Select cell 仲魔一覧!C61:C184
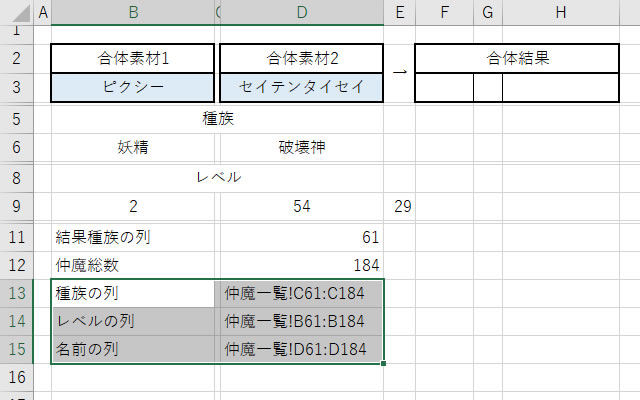Viewport: 640px width, 400px height. 302,293
